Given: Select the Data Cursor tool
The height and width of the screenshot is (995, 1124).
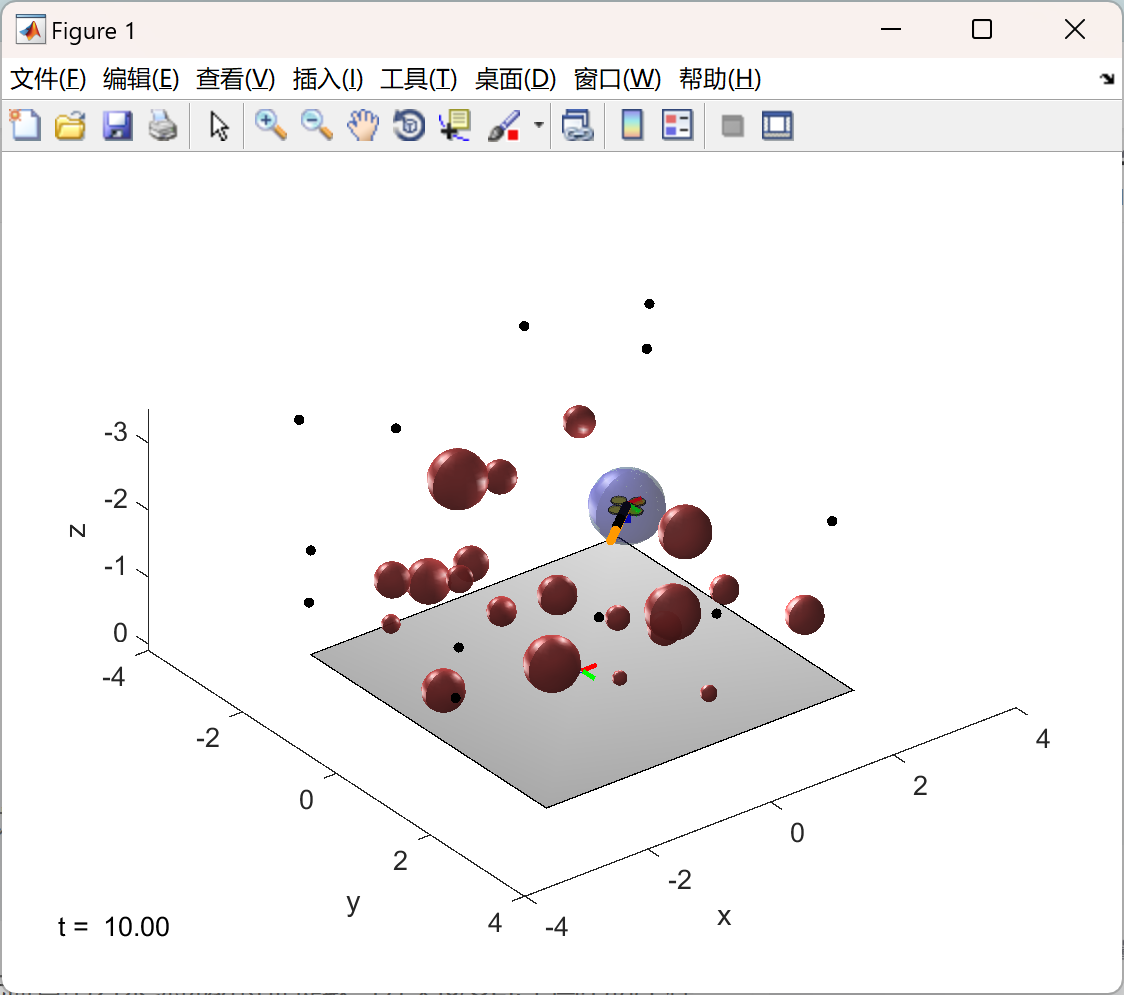Looking at the screenshot, I should pos(455,125).
